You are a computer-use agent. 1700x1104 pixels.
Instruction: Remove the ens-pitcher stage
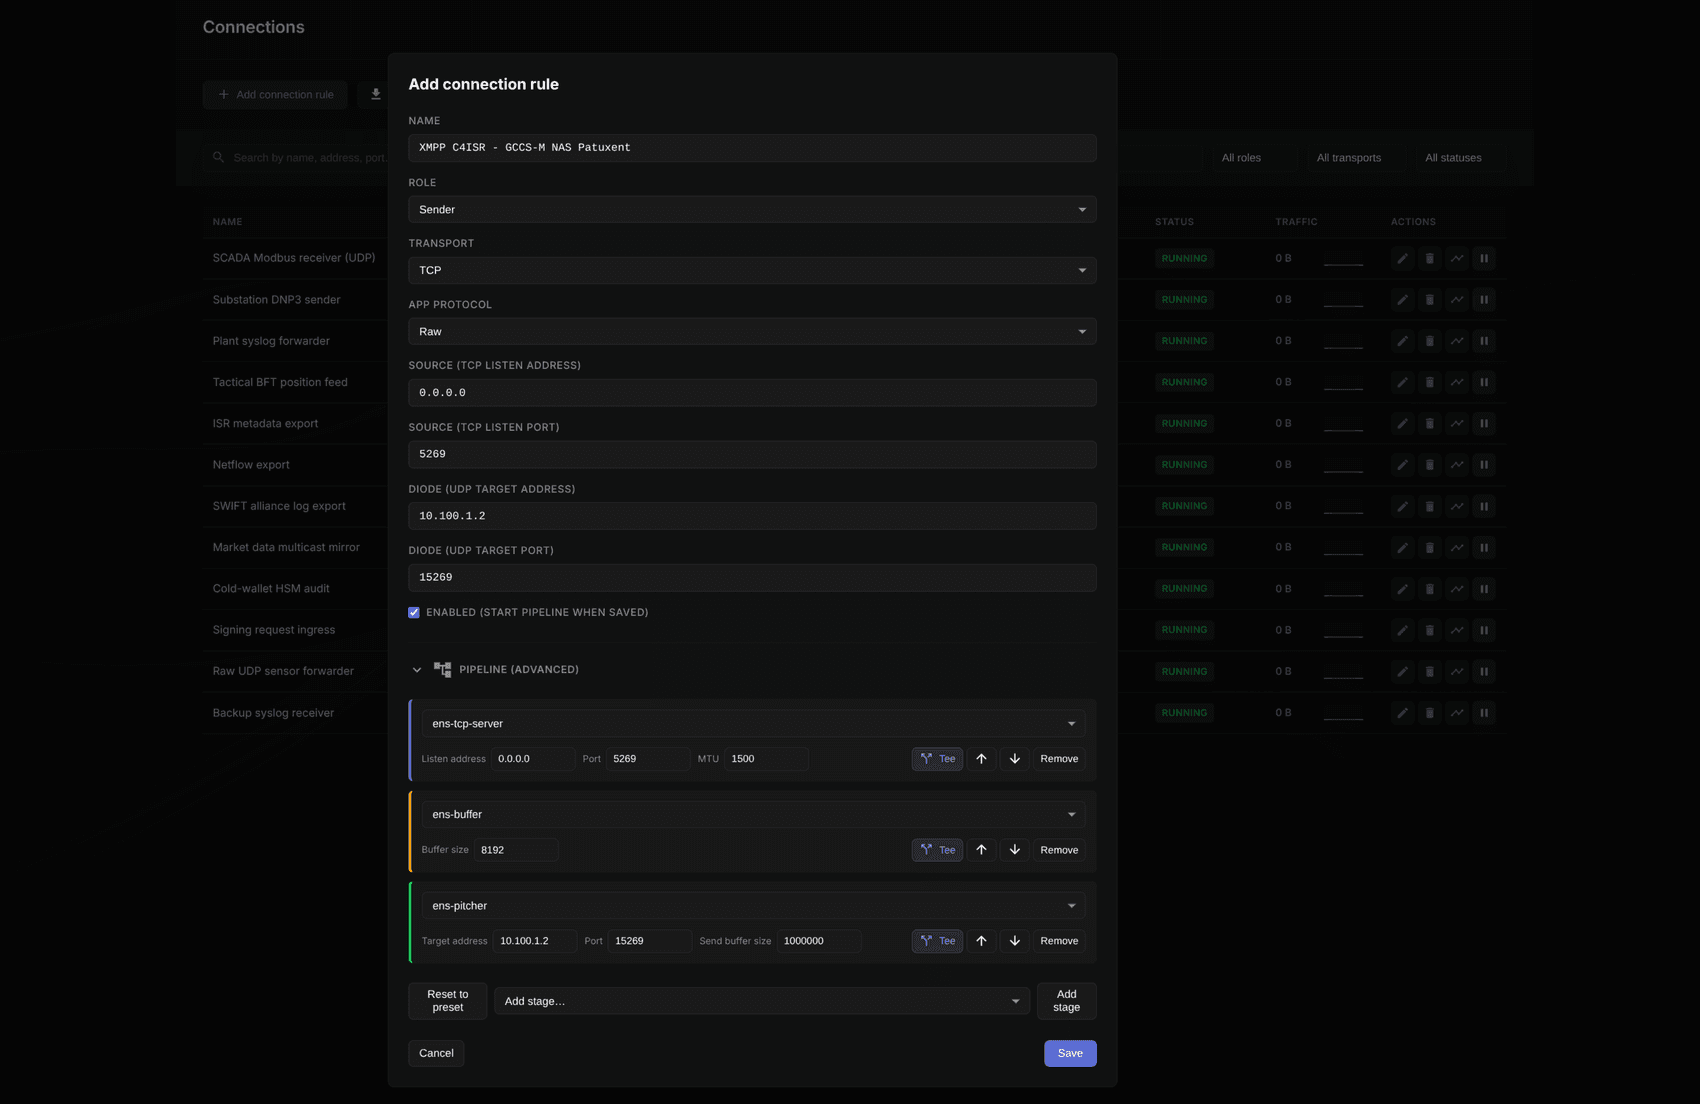pos(1059,941)
